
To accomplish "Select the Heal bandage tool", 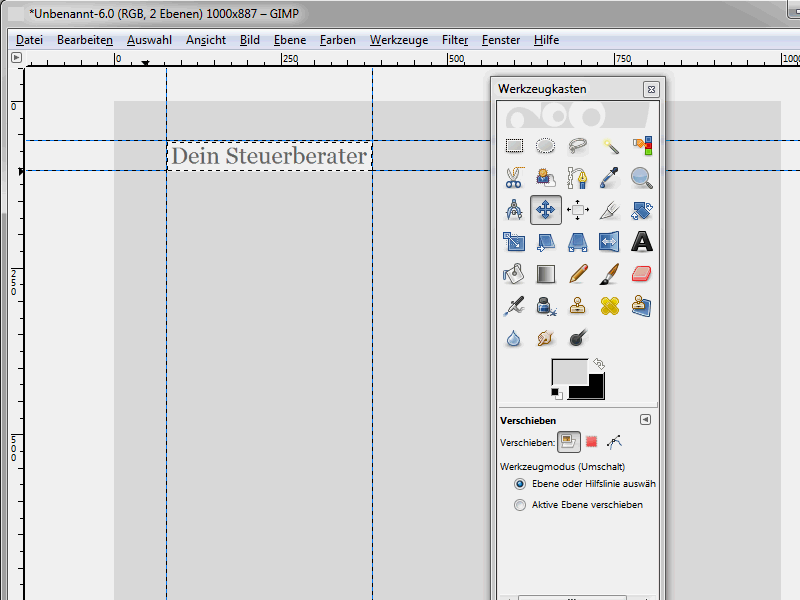I will tap(610, 306).
